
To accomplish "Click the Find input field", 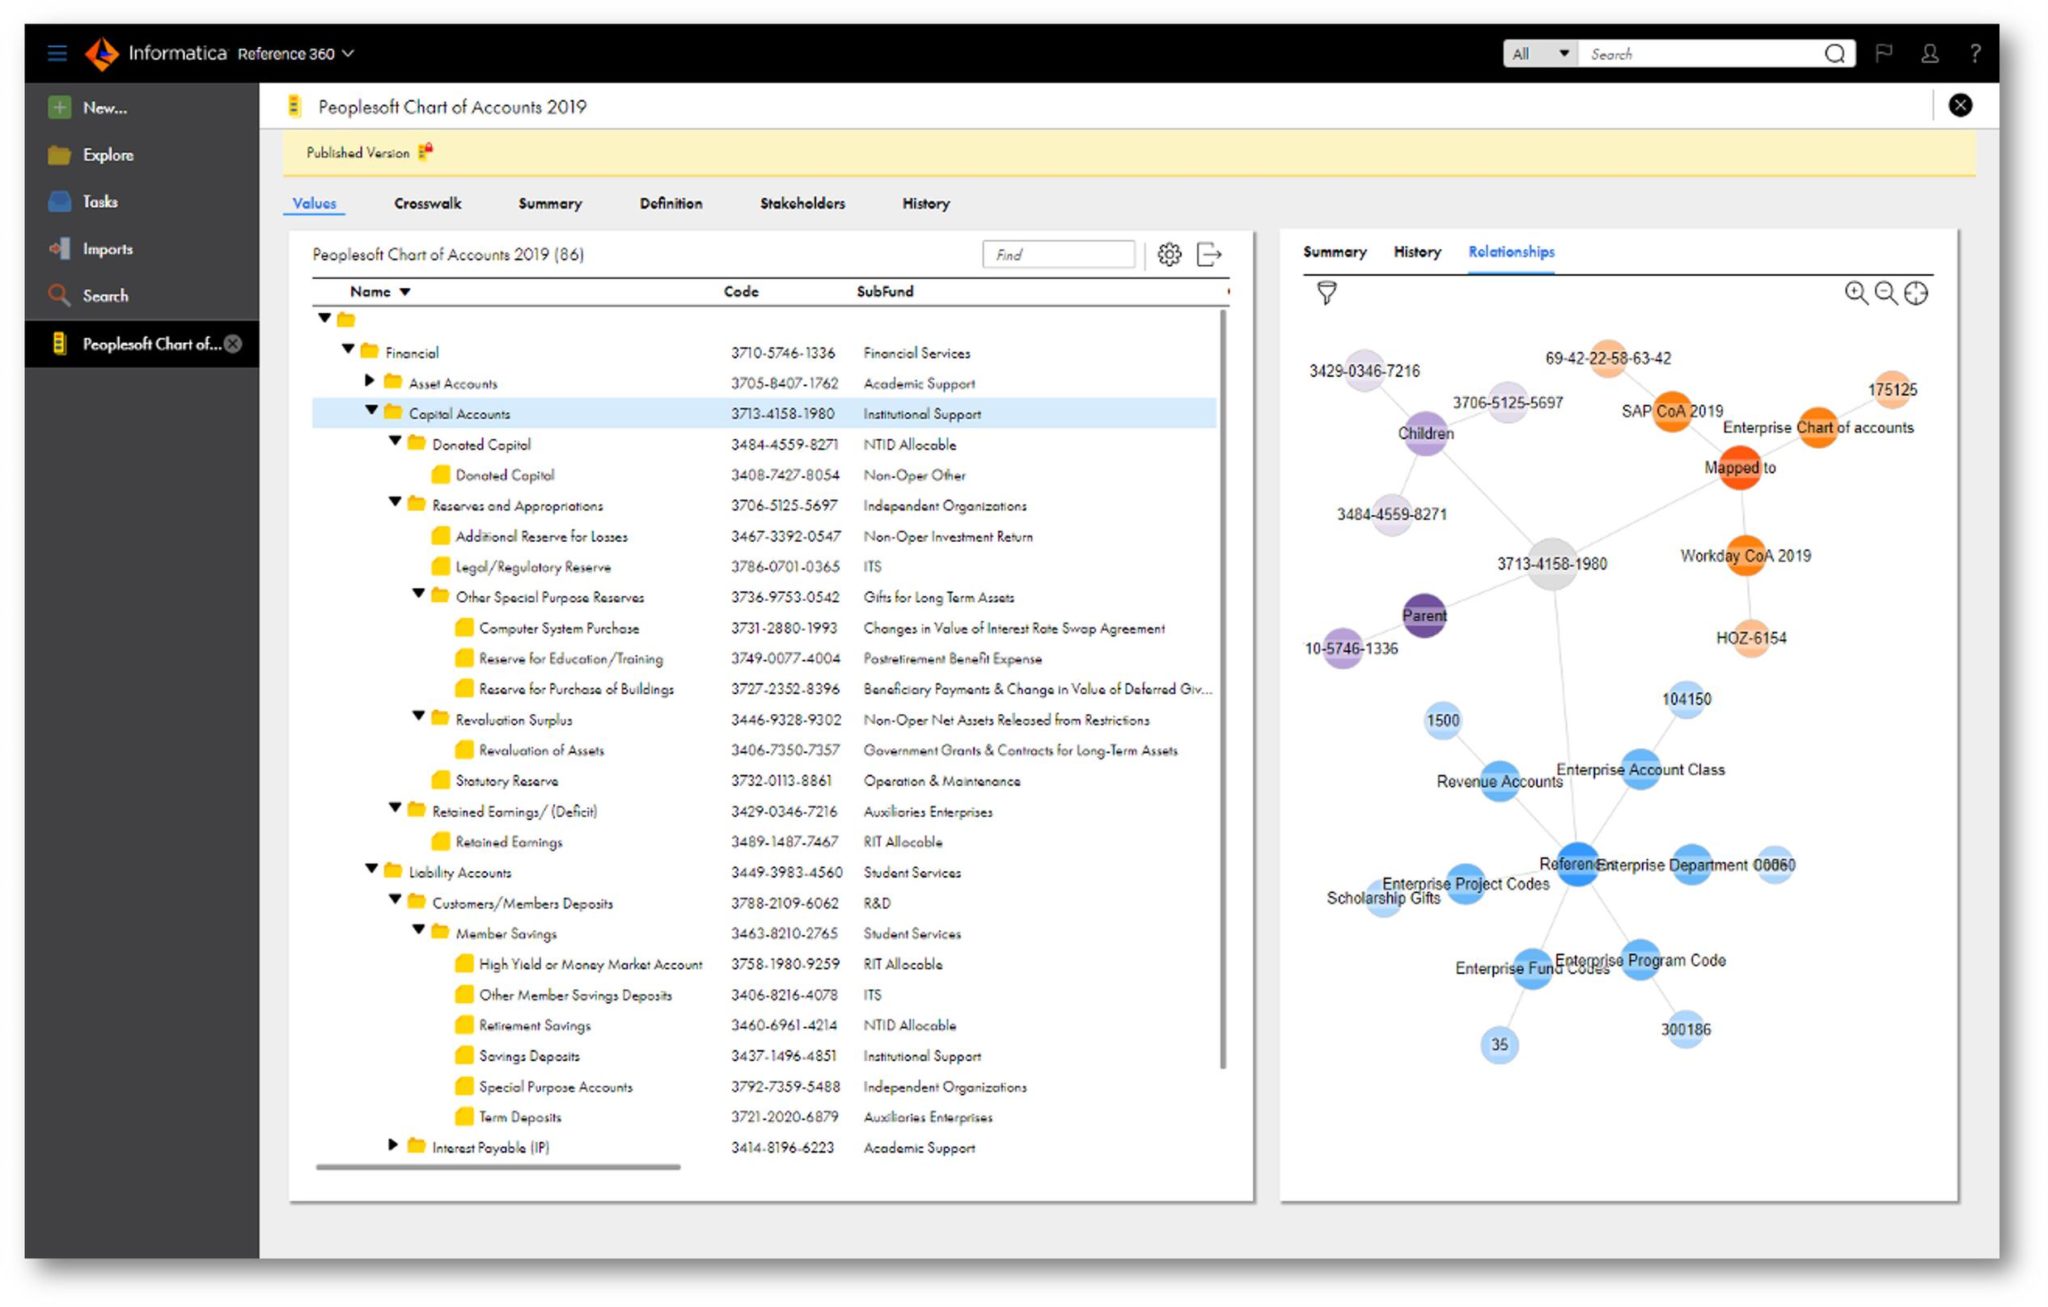I will (1058, 255).
